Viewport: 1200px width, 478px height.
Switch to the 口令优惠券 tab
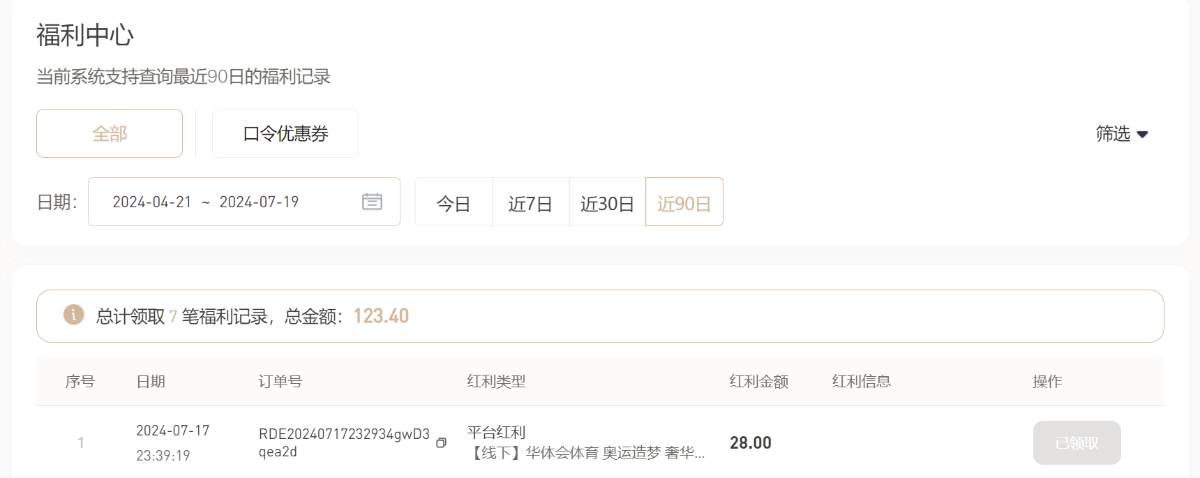pyautogui.click(x=285, y=134)
